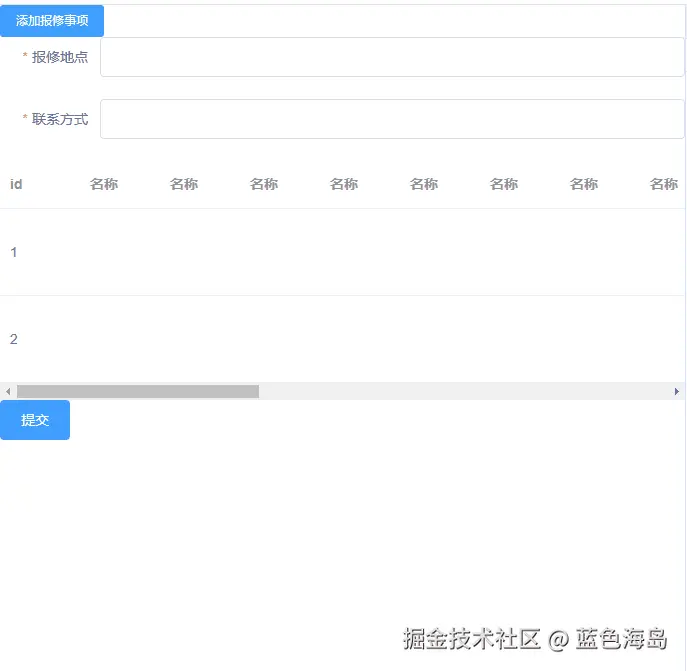The width and height of the screenshot is (687, 671).
Task: Focus the 联系方式 input field
Action: click(392, 119)
